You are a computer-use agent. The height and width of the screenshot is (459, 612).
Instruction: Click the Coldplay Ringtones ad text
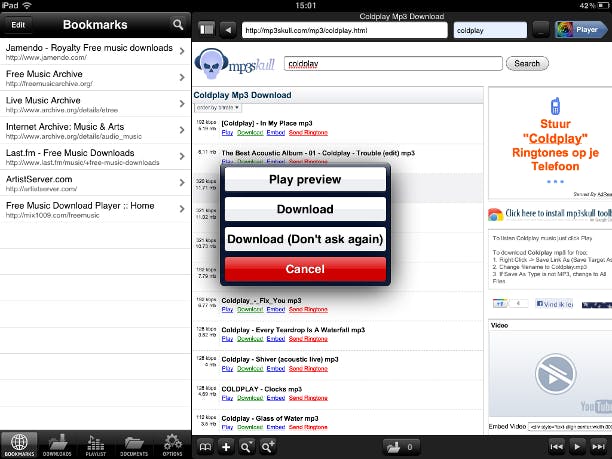coord(555,145)
